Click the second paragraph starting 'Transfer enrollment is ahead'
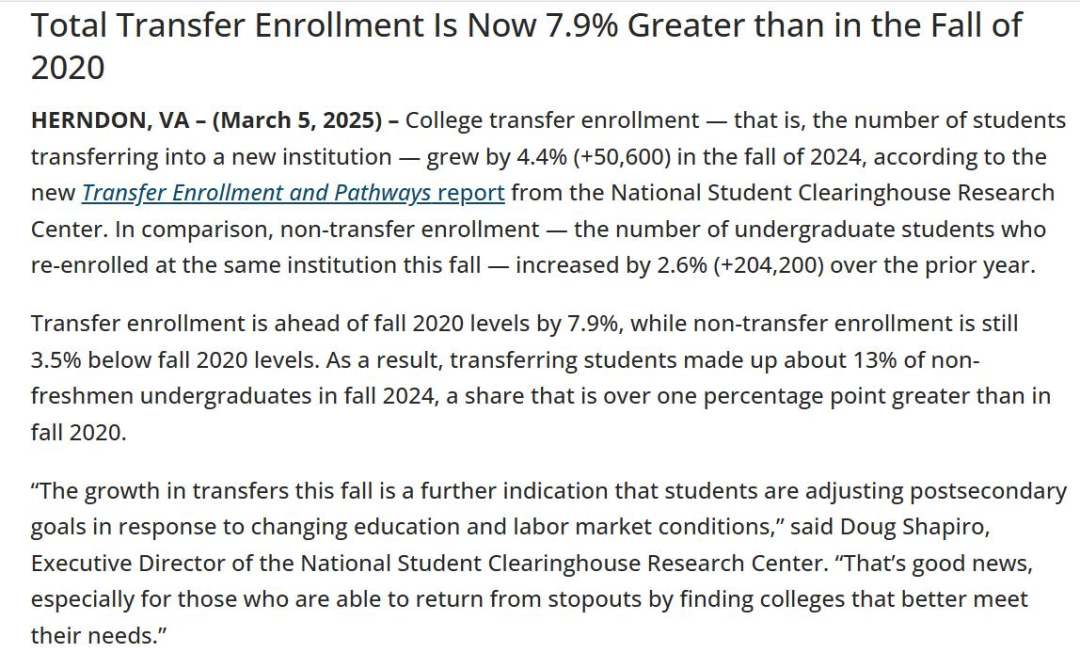Image resolution: width=1080 pixels, height=668 pixels. (541, 378)
